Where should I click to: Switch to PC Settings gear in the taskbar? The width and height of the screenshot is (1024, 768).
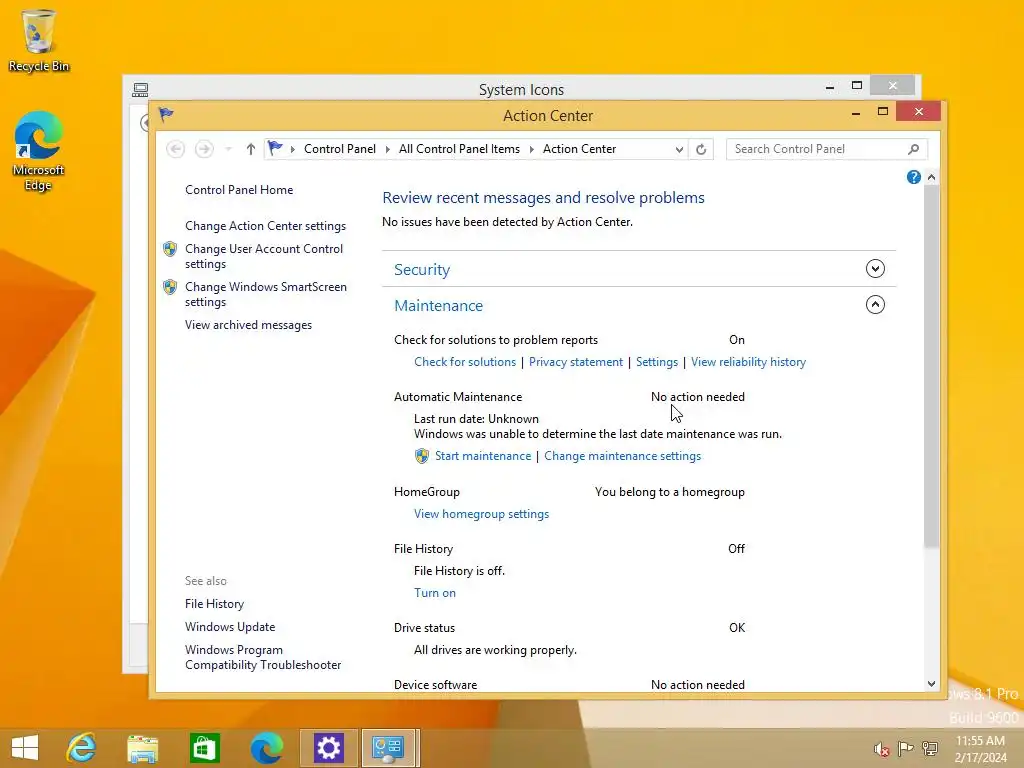point(328,748)
